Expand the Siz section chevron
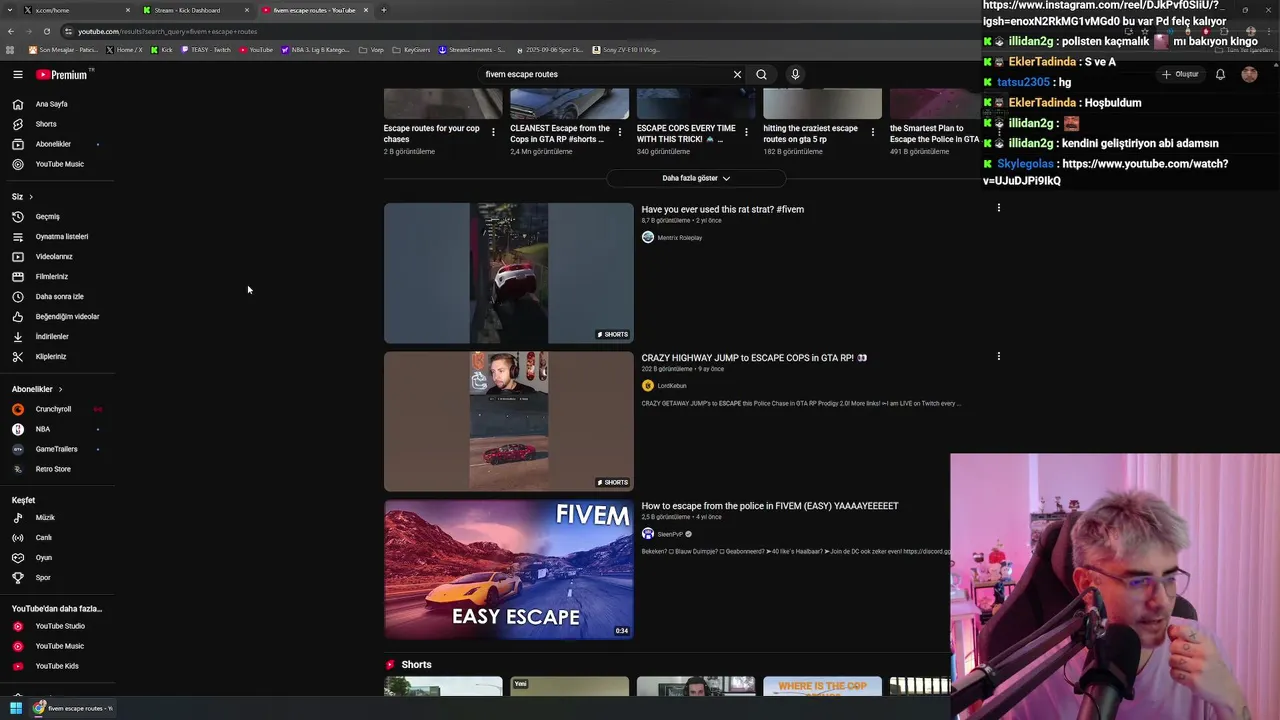 (31, 197)
